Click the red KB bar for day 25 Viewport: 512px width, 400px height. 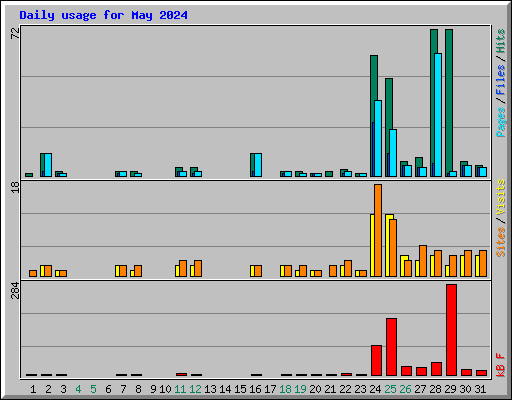click(x=391, y=347)
